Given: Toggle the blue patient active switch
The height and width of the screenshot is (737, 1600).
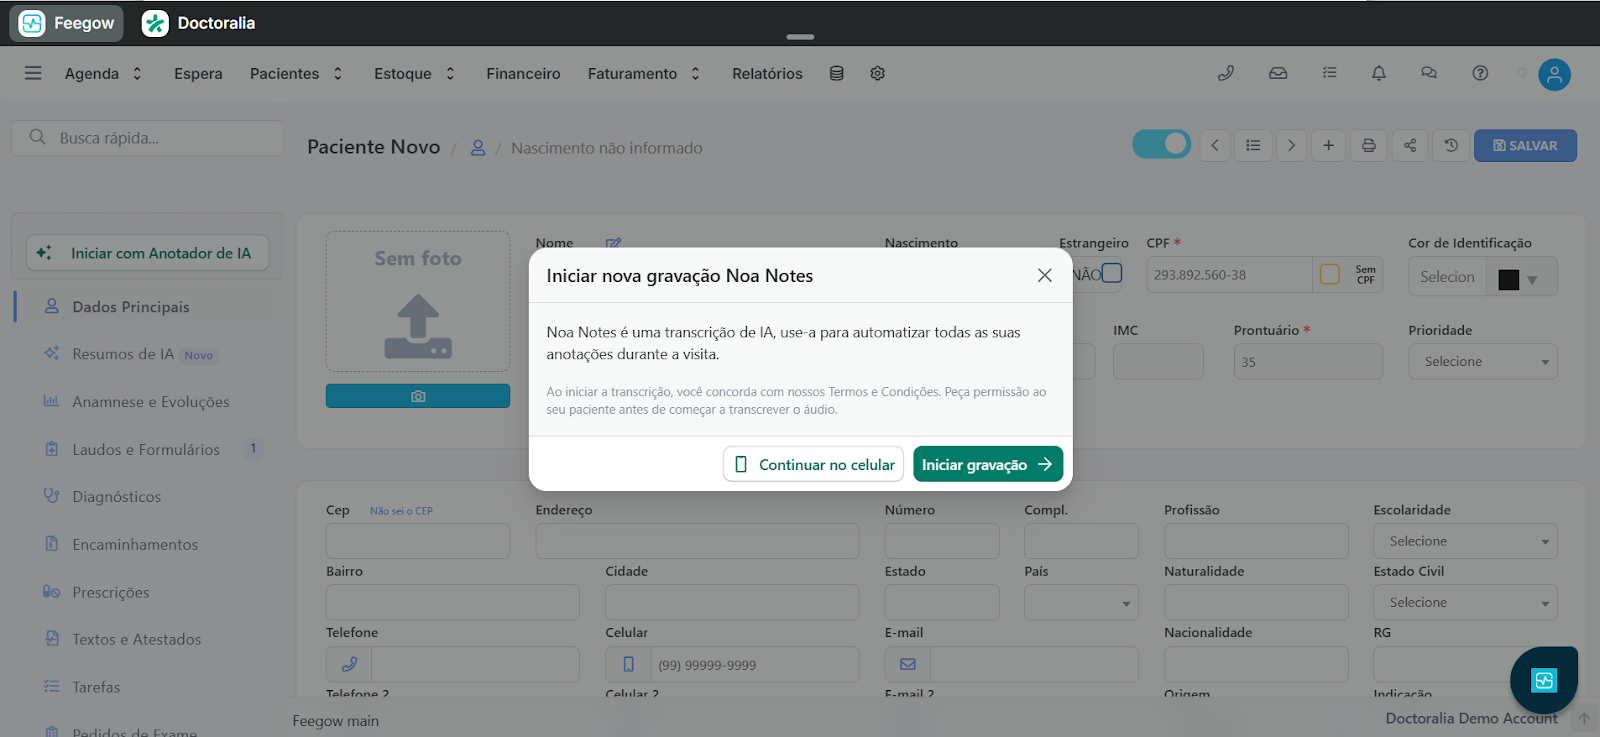Looking at the screenshot, I should 1162,144.
